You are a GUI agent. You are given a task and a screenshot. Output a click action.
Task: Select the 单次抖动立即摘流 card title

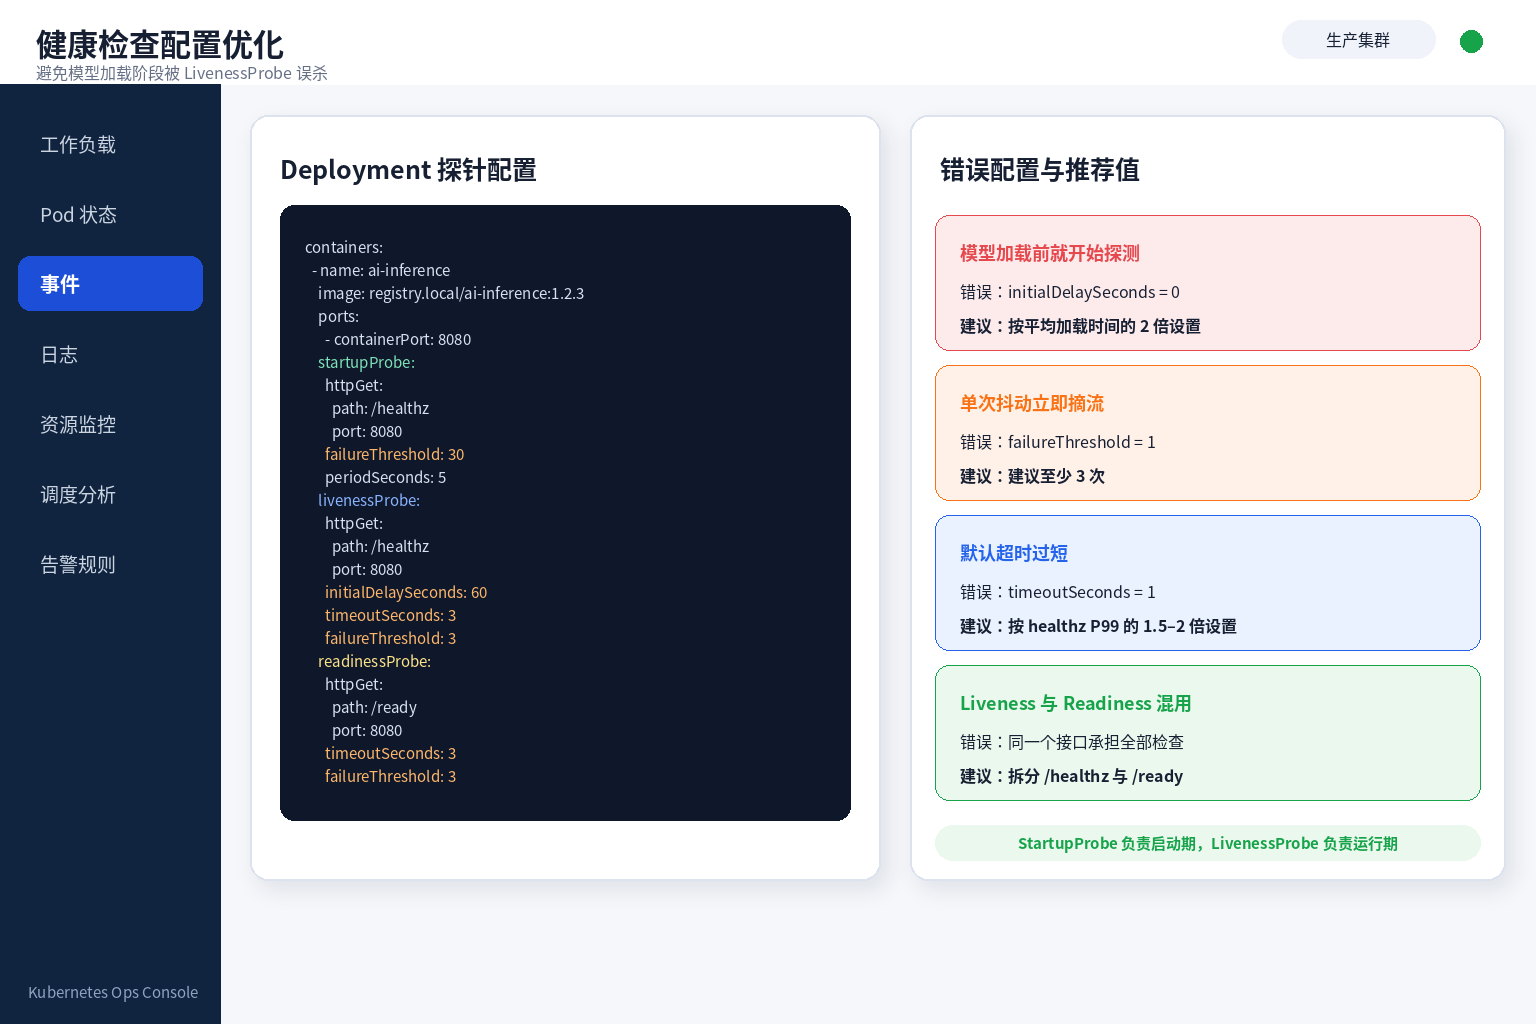coord(1031,403)
